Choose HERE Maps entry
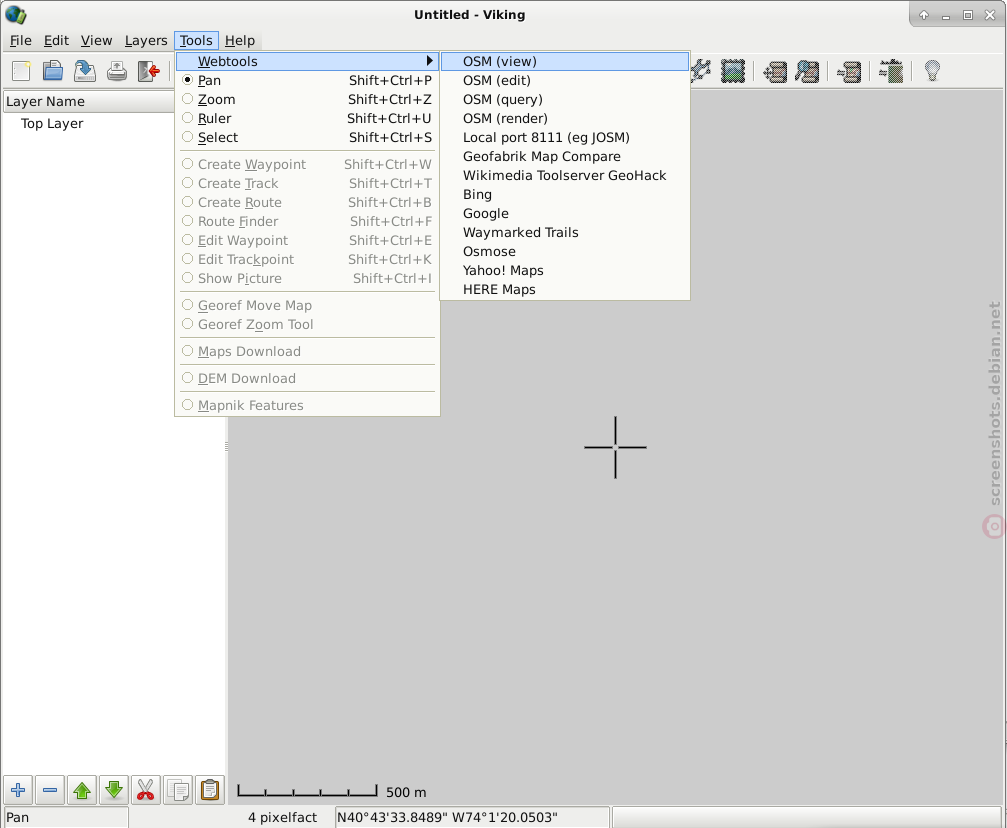 pos(565,290)
